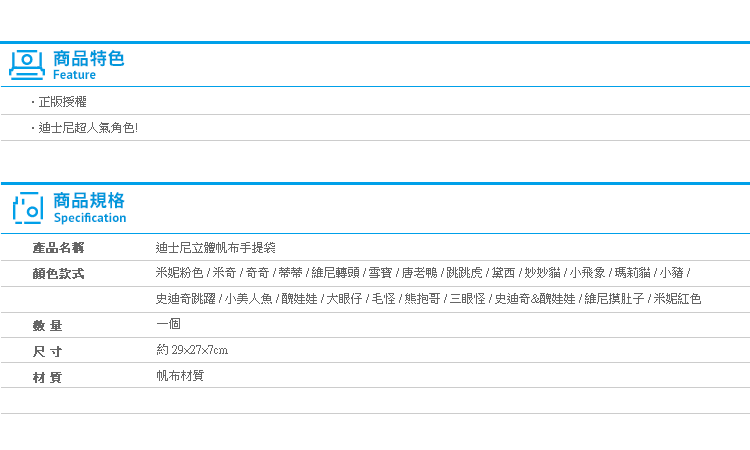750x450 pixels.
Task: Select the Feature subtitle text
Action: pos(74,75)
